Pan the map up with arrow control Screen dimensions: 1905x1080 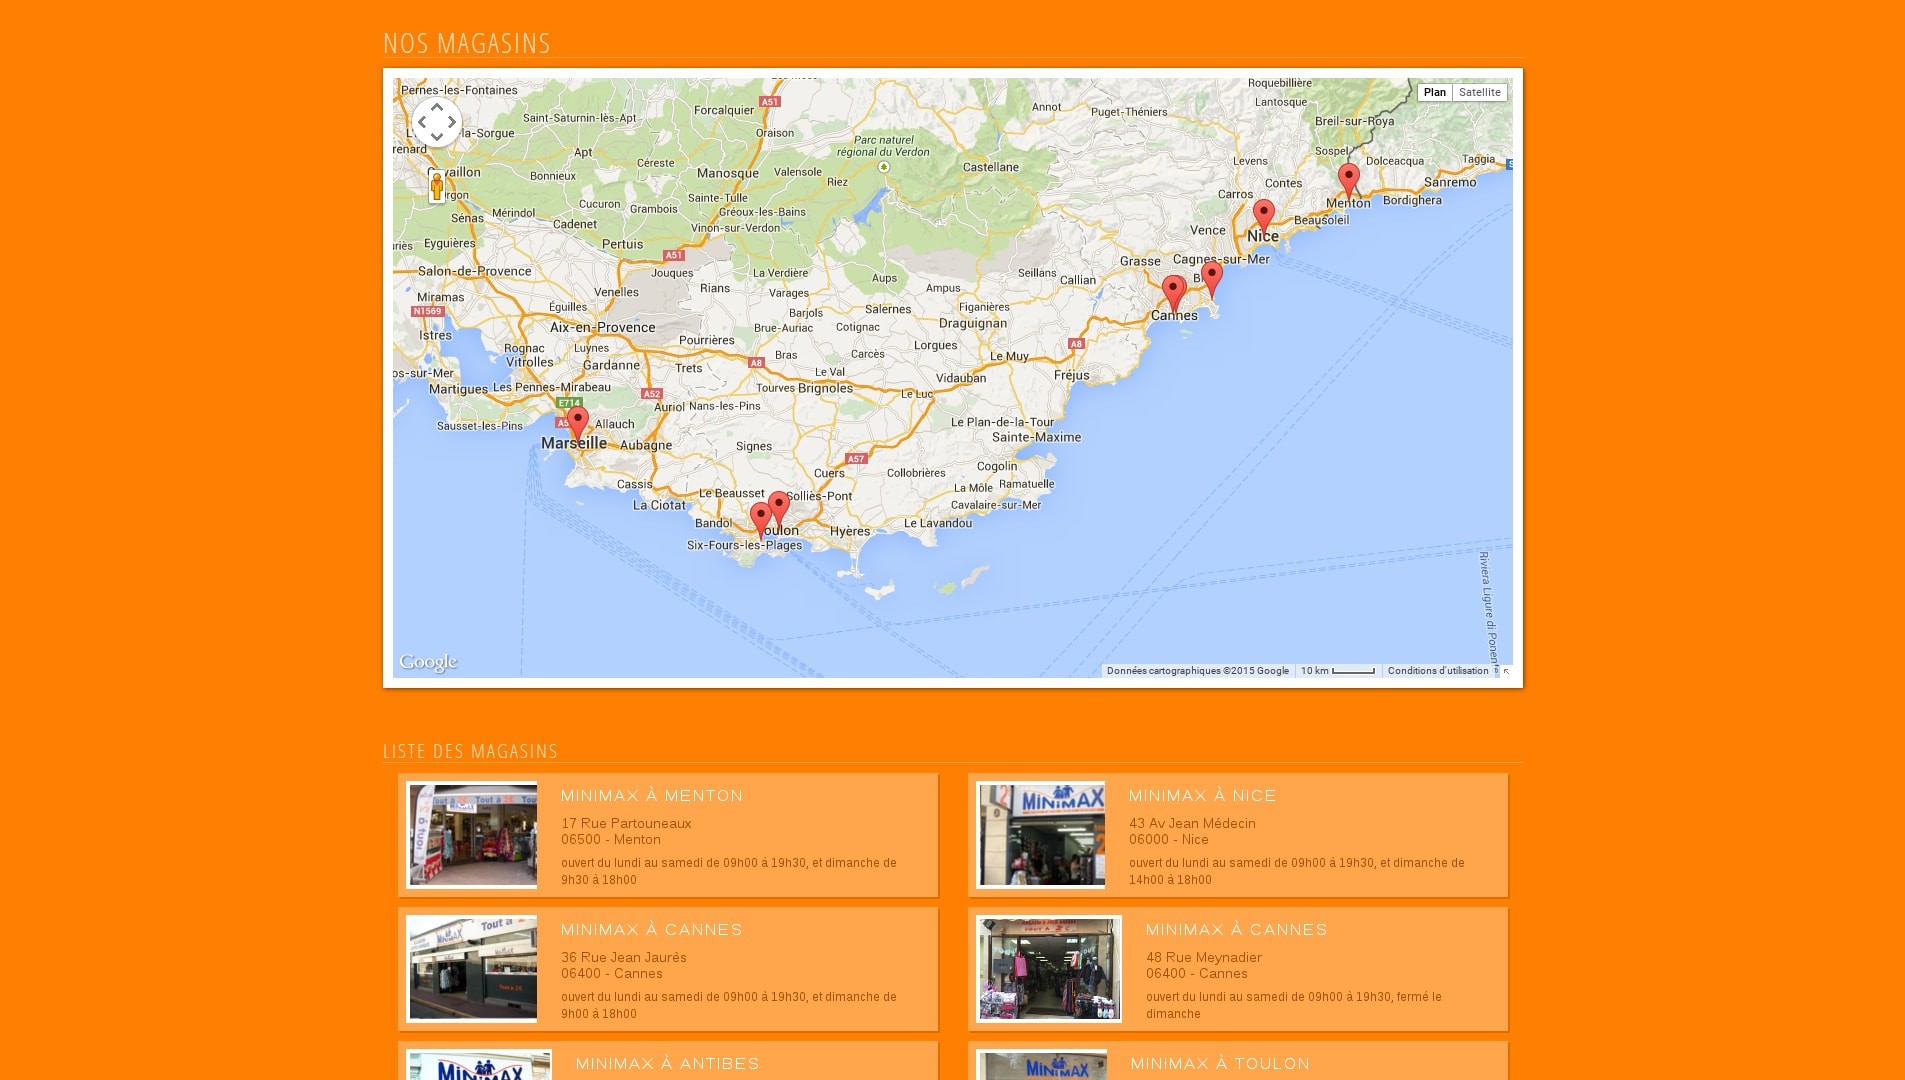coord(437,107)
